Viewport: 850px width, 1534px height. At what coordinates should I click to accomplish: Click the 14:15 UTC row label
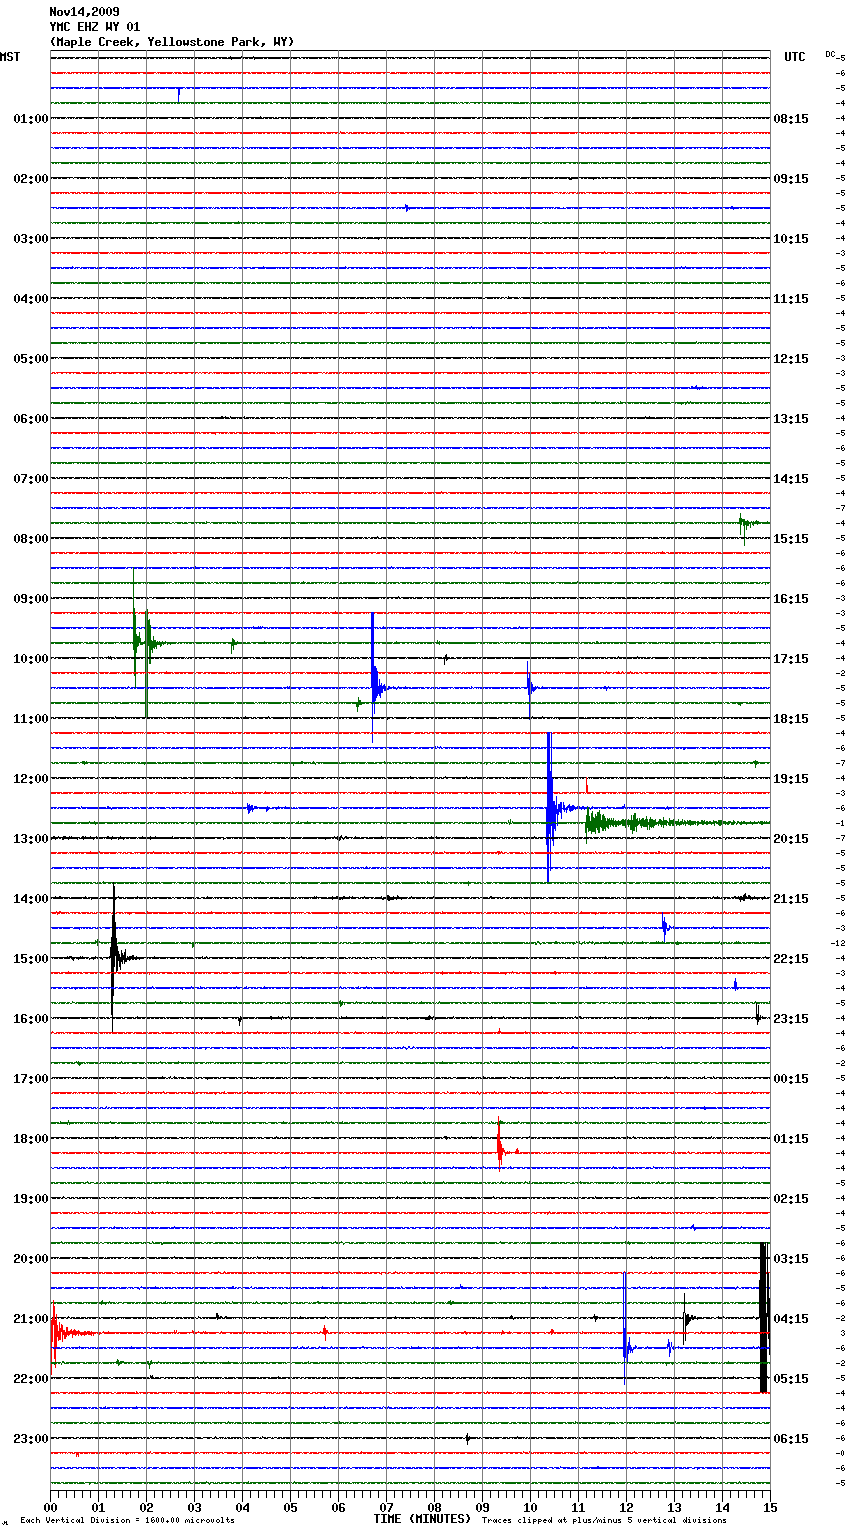tap(791, 479)
